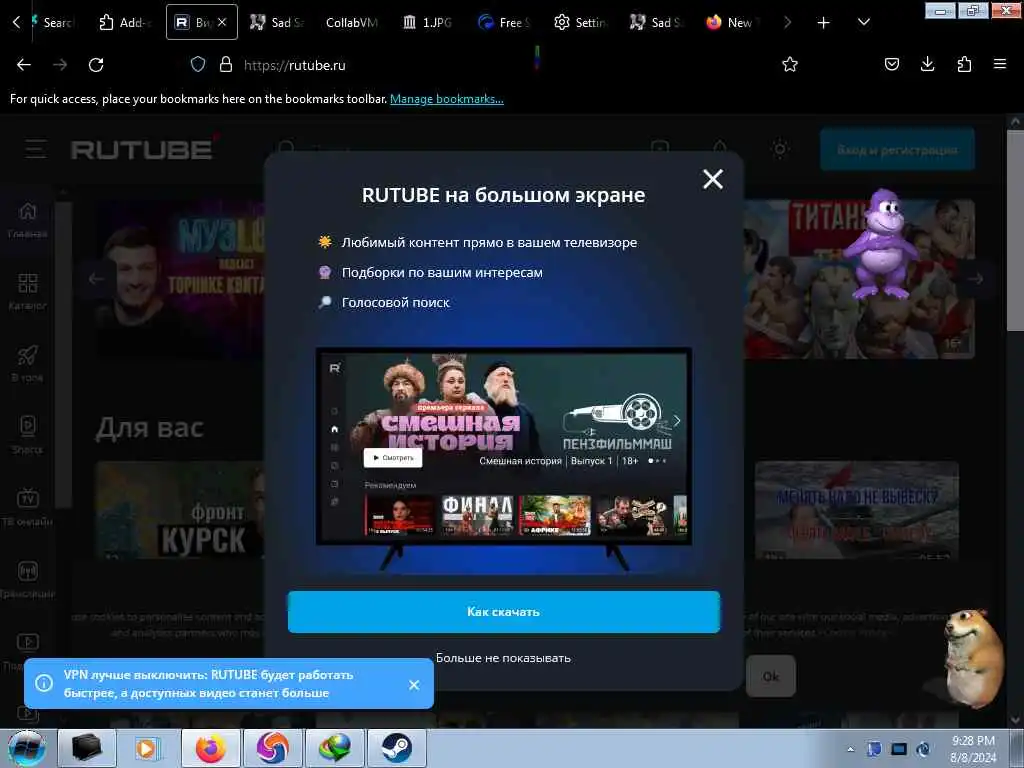Reload the page with refresh icon

click(96, 65)
